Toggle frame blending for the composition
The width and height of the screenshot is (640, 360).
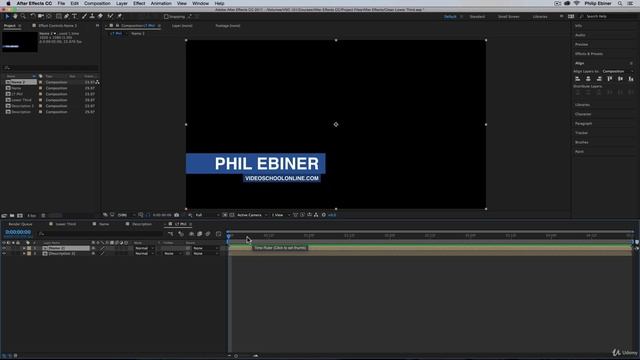click(200, 234)
